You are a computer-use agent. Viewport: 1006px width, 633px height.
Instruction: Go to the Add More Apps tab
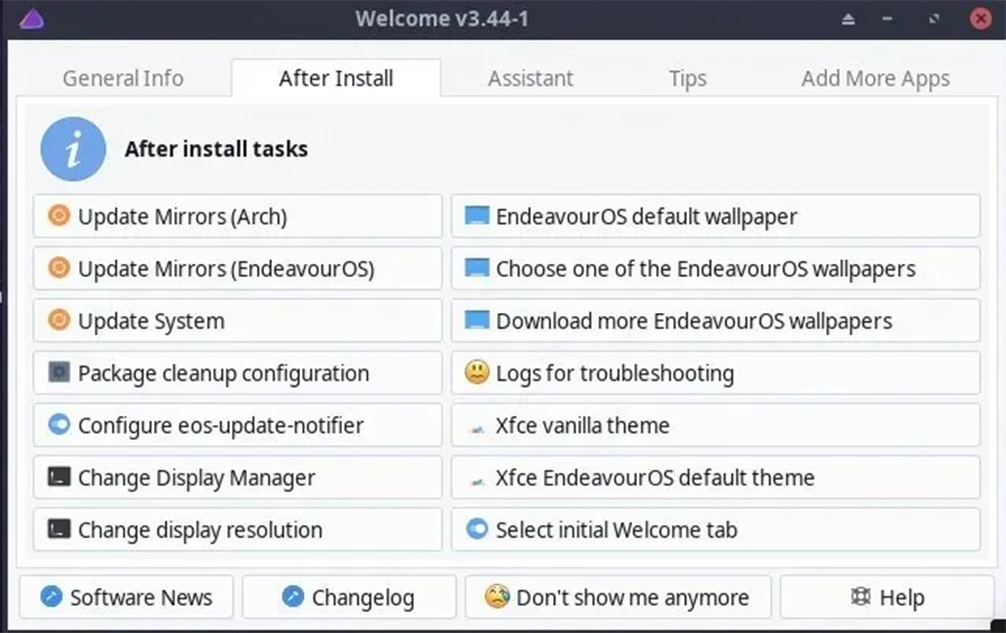(875, 78)
